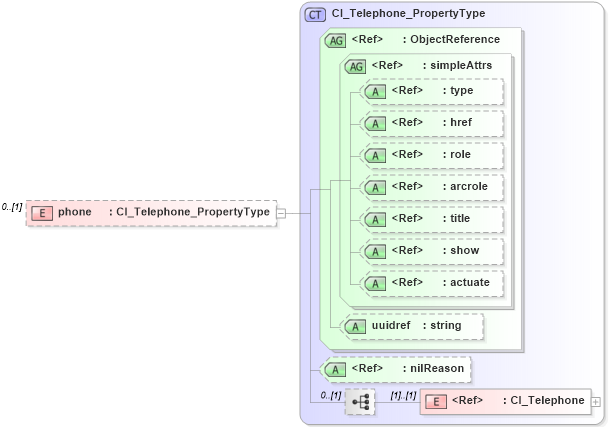Screen dimensions: 609x427
Task: Click the A icon next to actuate
Action: (x=375, y=284)
